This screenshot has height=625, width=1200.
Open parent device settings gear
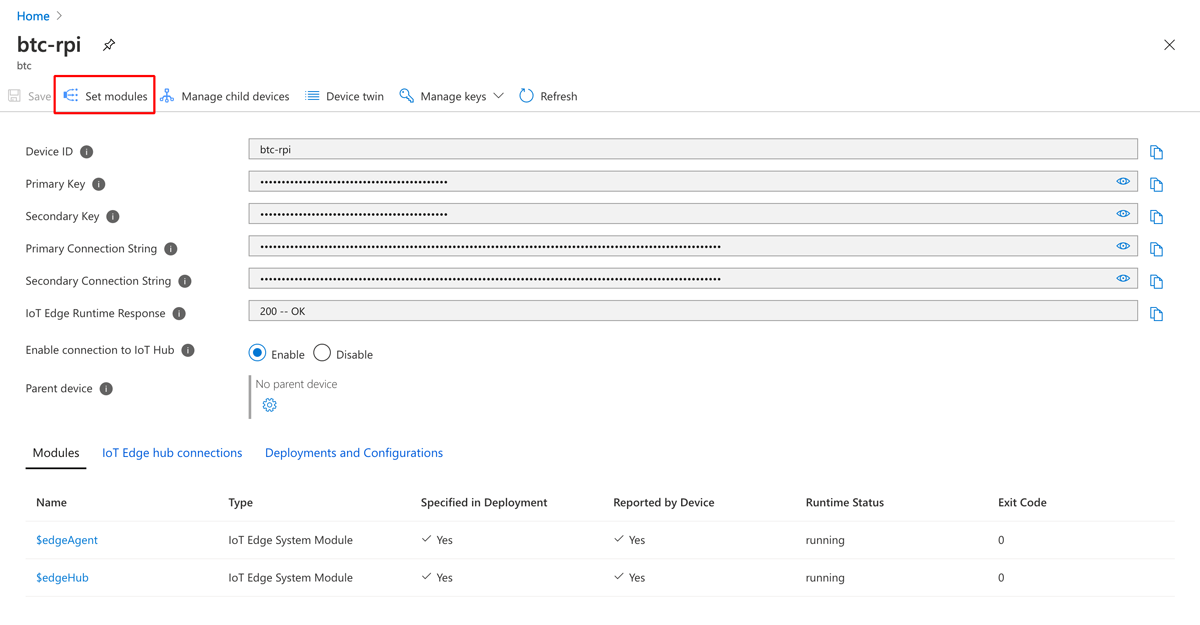(x=269, y=405)
